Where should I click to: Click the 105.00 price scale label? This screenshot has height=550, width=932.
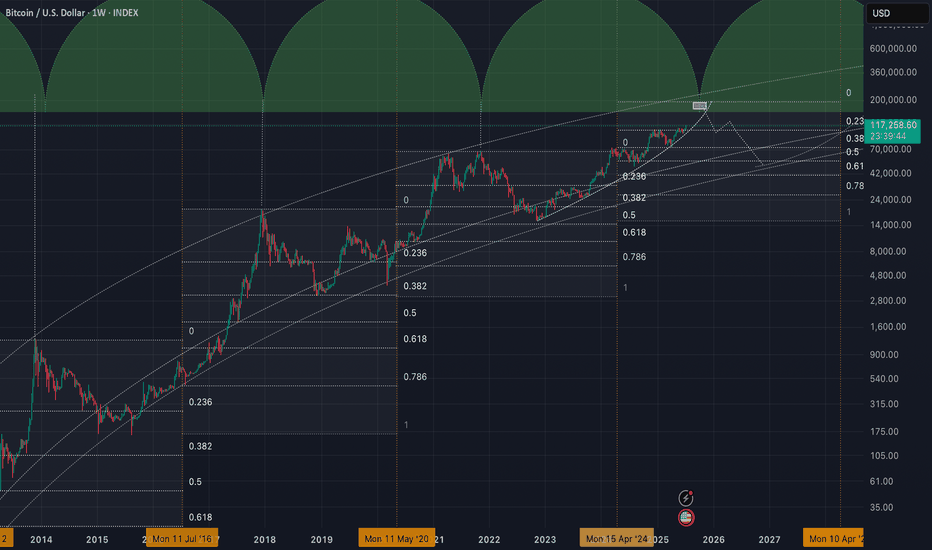884,456
